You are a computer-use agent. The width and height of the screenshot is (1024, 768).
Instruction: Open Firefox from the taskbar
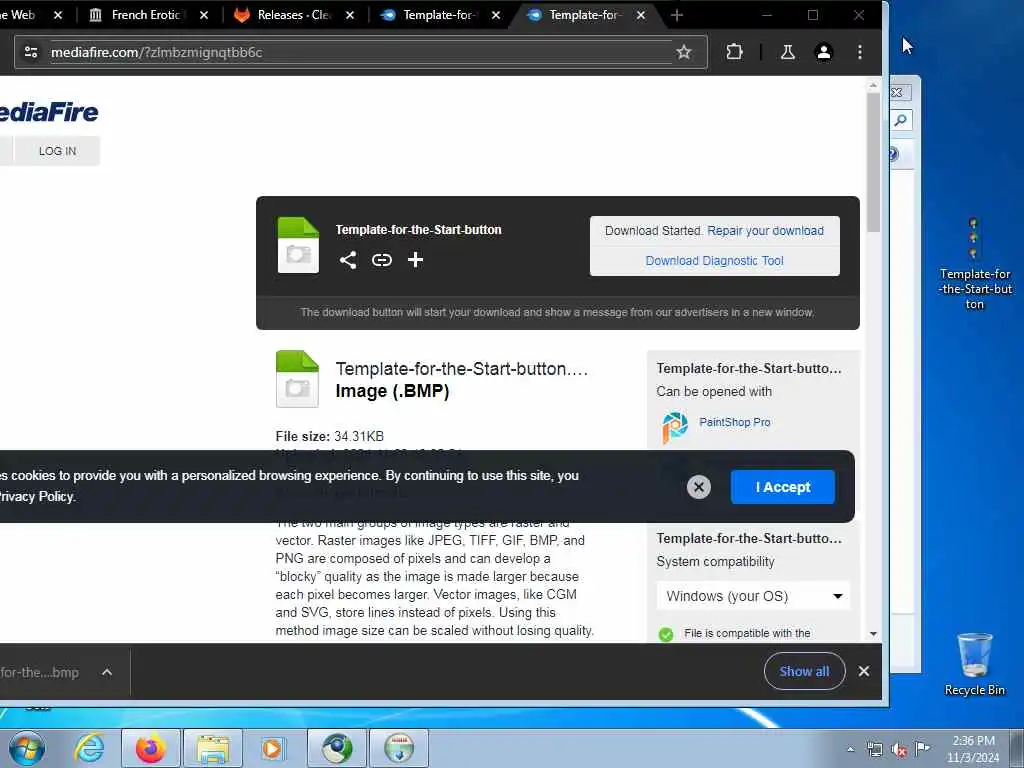click(x=151, y=748)
